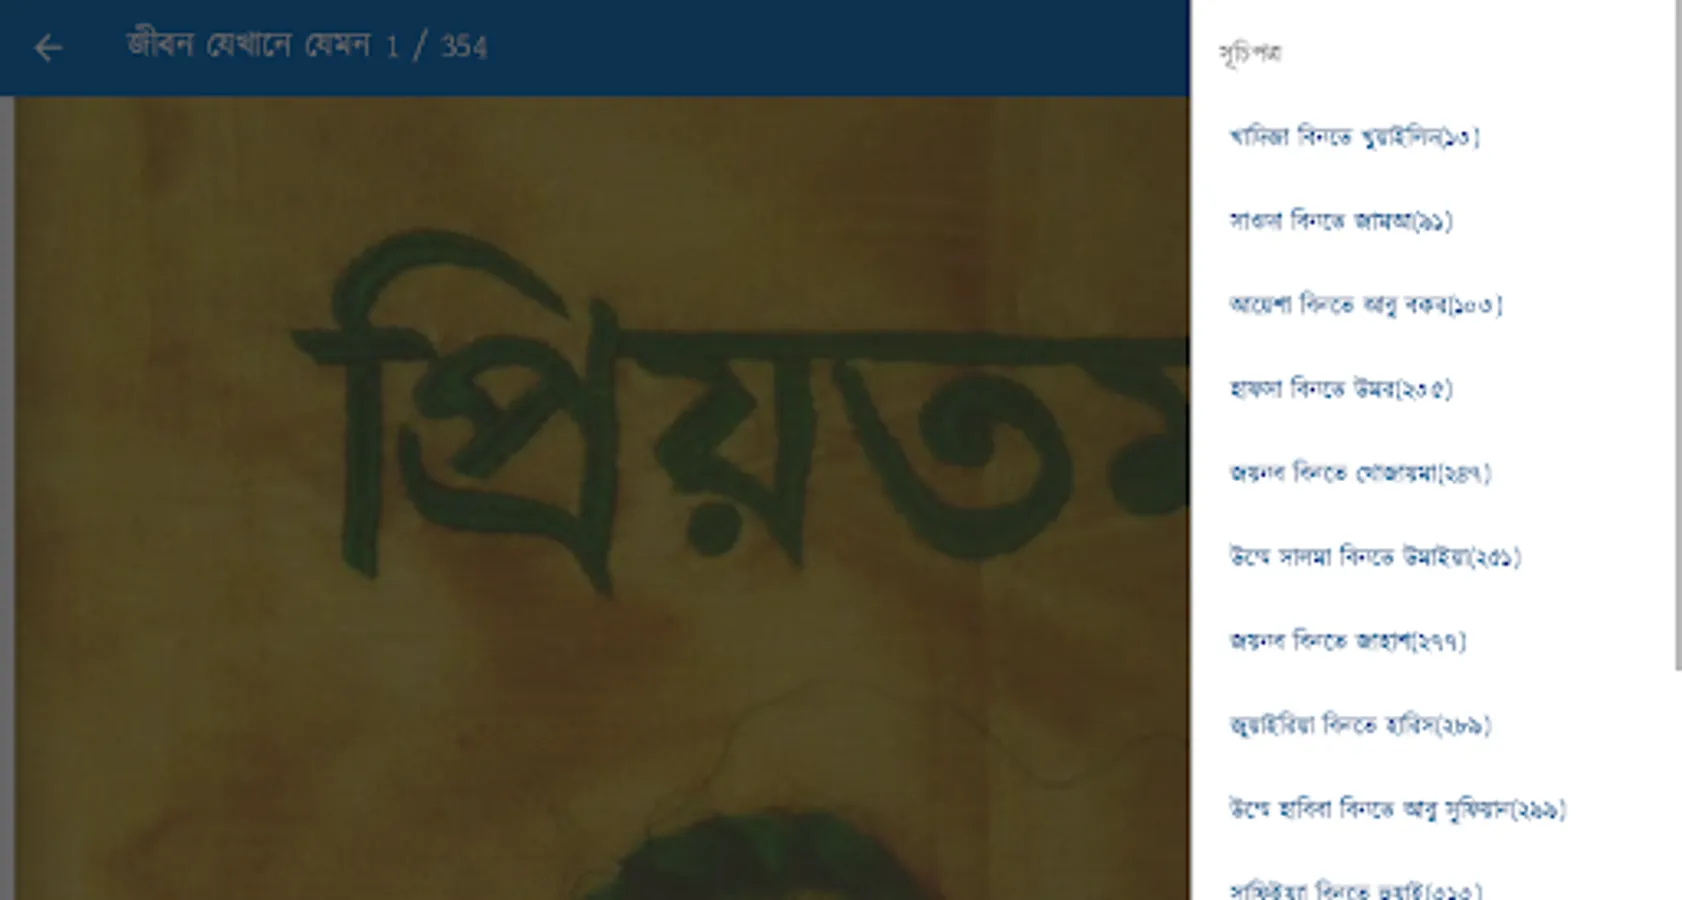Select উম্মে সালমা বিনতে উমাইয়া (২৫১)
This screenshot has width=1682, height=900.
[1375, 556]
